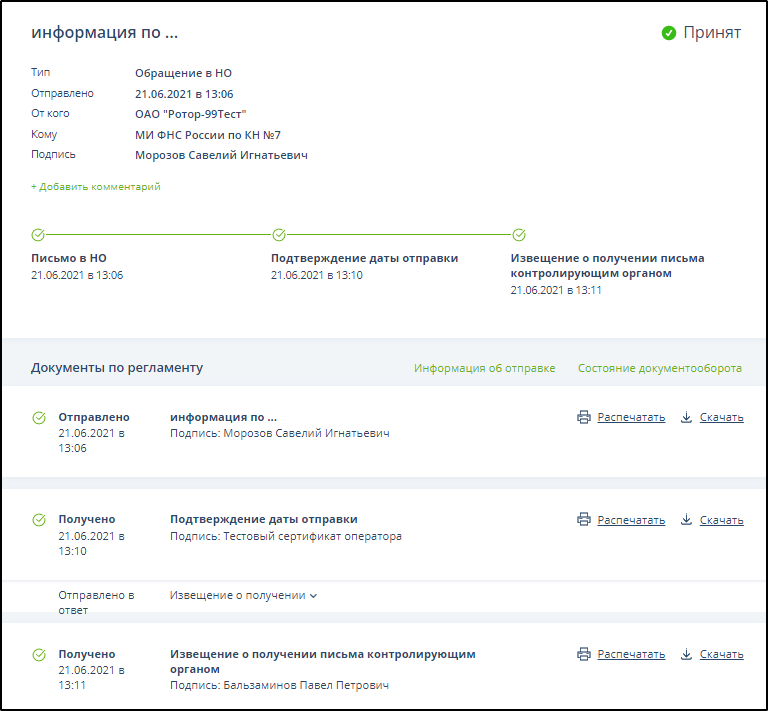Image resolution: width=768 pixels, height=711 pixels.
Task: Click printer icon in Извещение о получении письма row
Action: (x=584, y=655)
